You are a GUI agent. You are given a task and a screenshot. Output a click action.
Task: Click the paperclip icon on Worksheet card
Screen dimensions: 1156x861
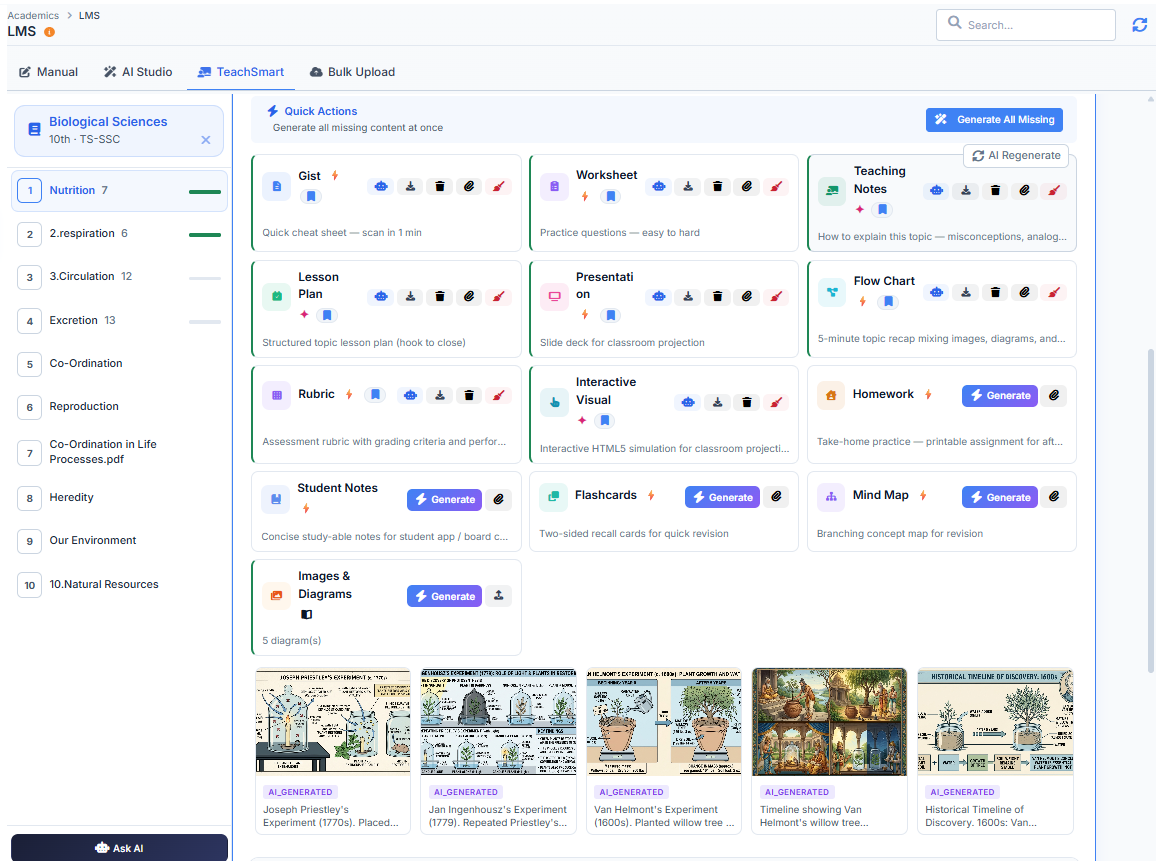click(x=747, y=187)
